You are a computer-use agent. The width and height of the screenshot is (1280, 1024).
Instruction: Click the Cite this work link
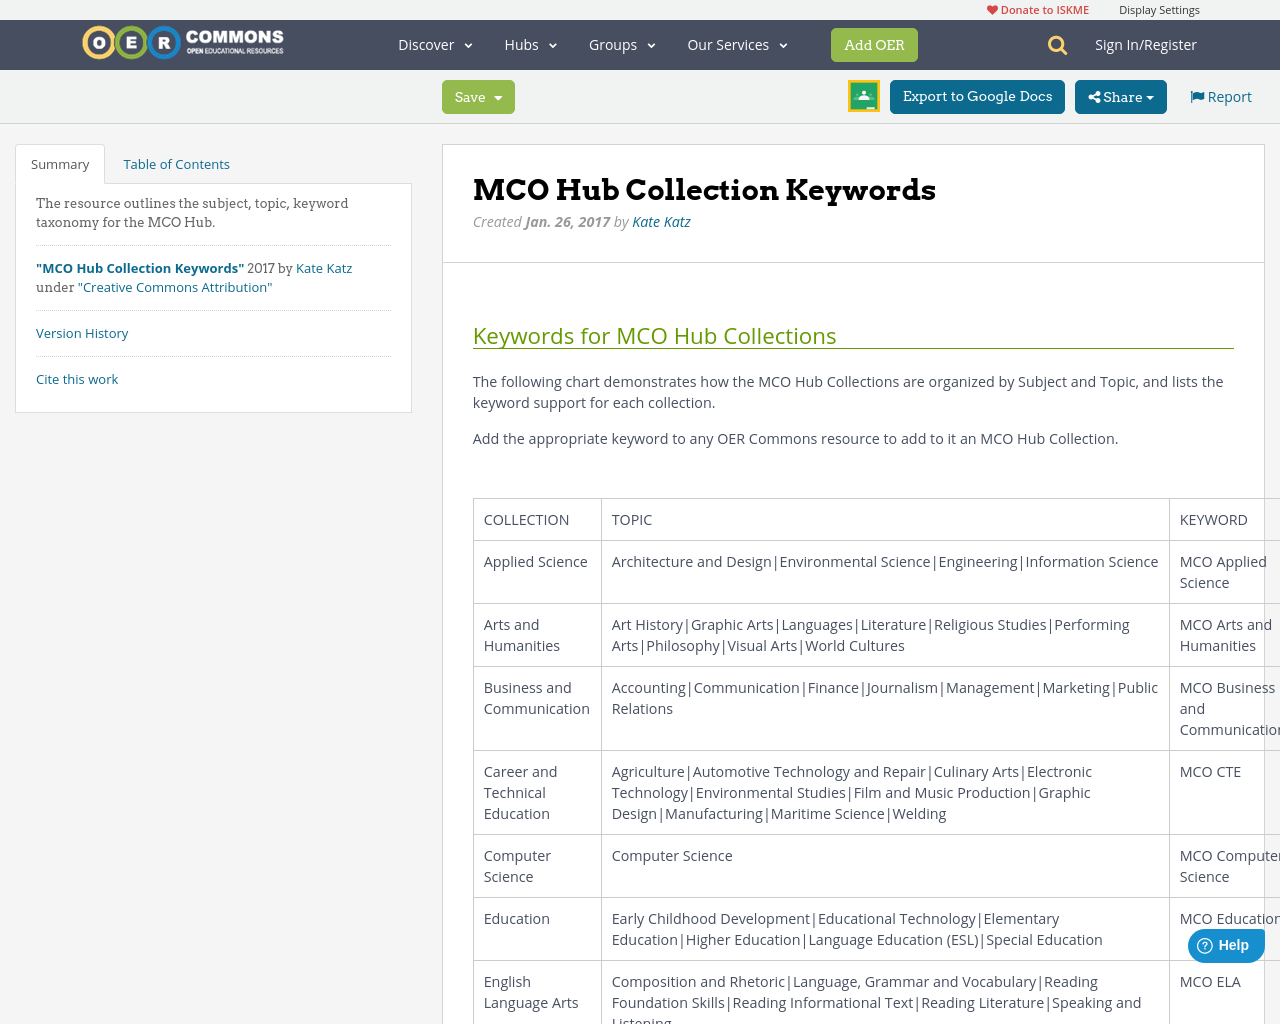[x=77, y=379]
